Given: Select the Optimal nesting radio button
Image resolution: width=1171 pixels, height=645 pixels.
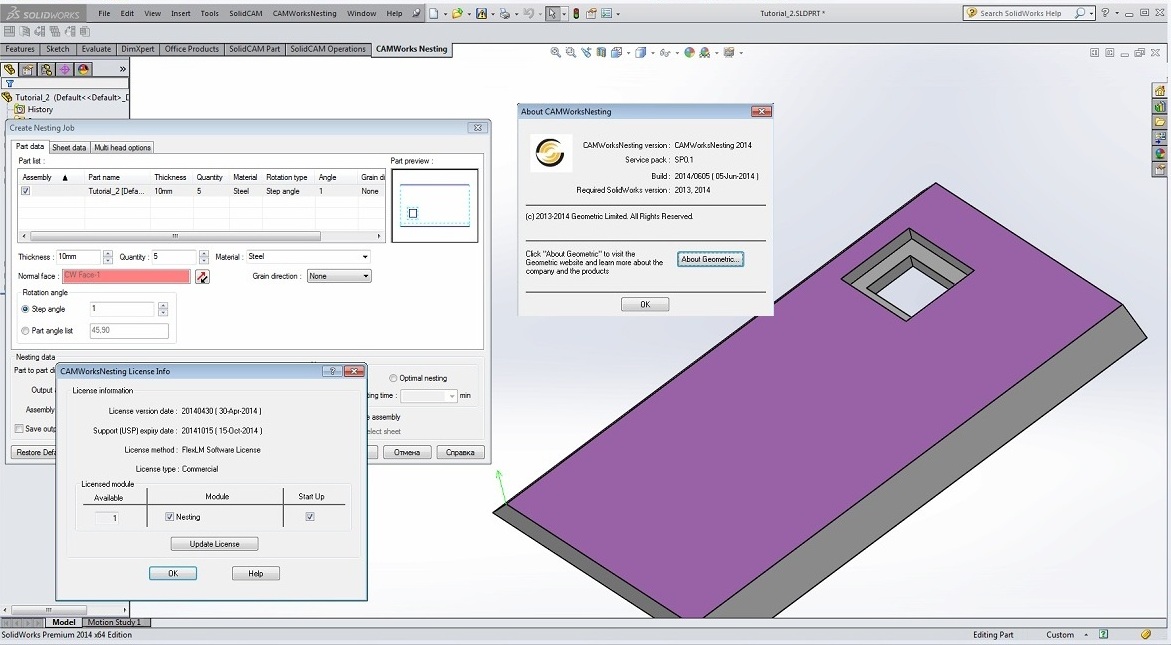Looking at the screenshot, I should 393,378.
